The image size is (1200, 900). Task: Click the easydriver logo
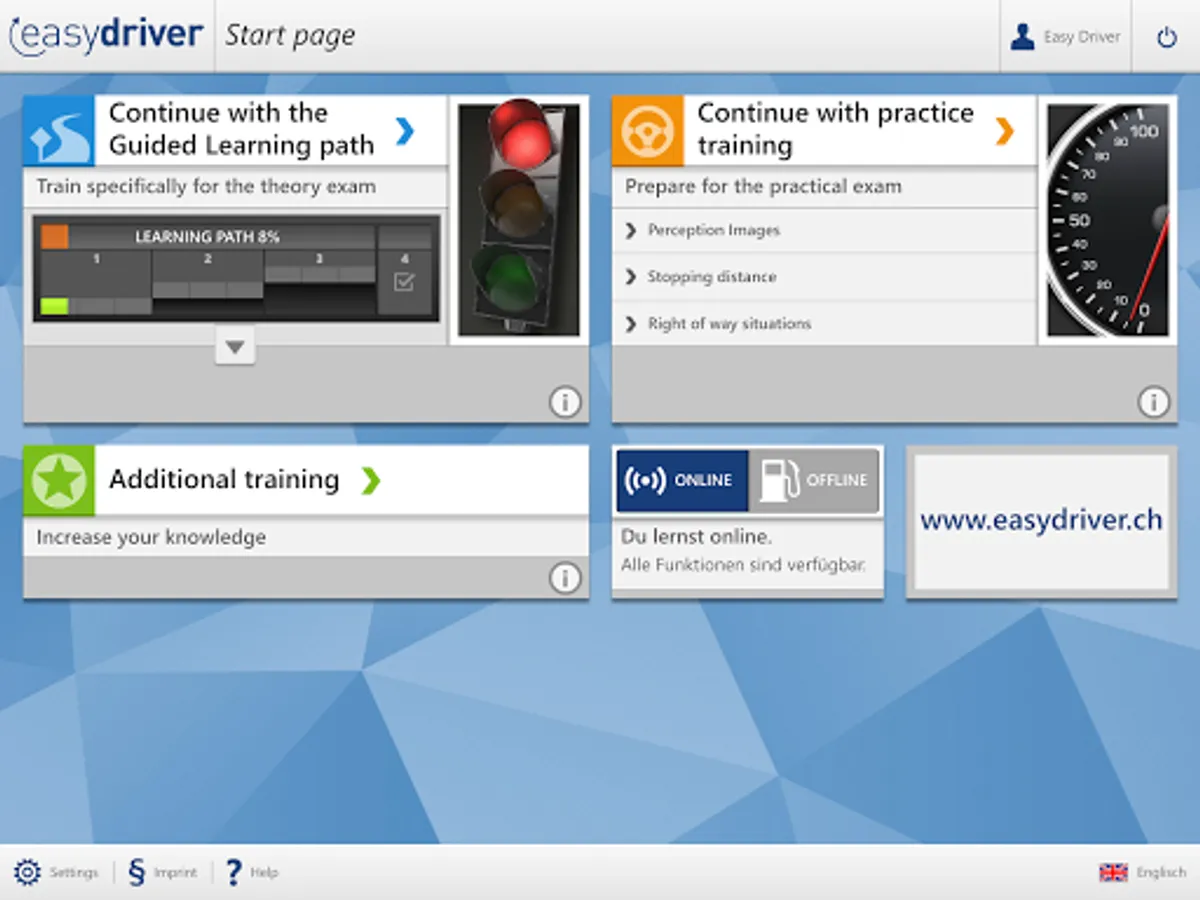106,35
